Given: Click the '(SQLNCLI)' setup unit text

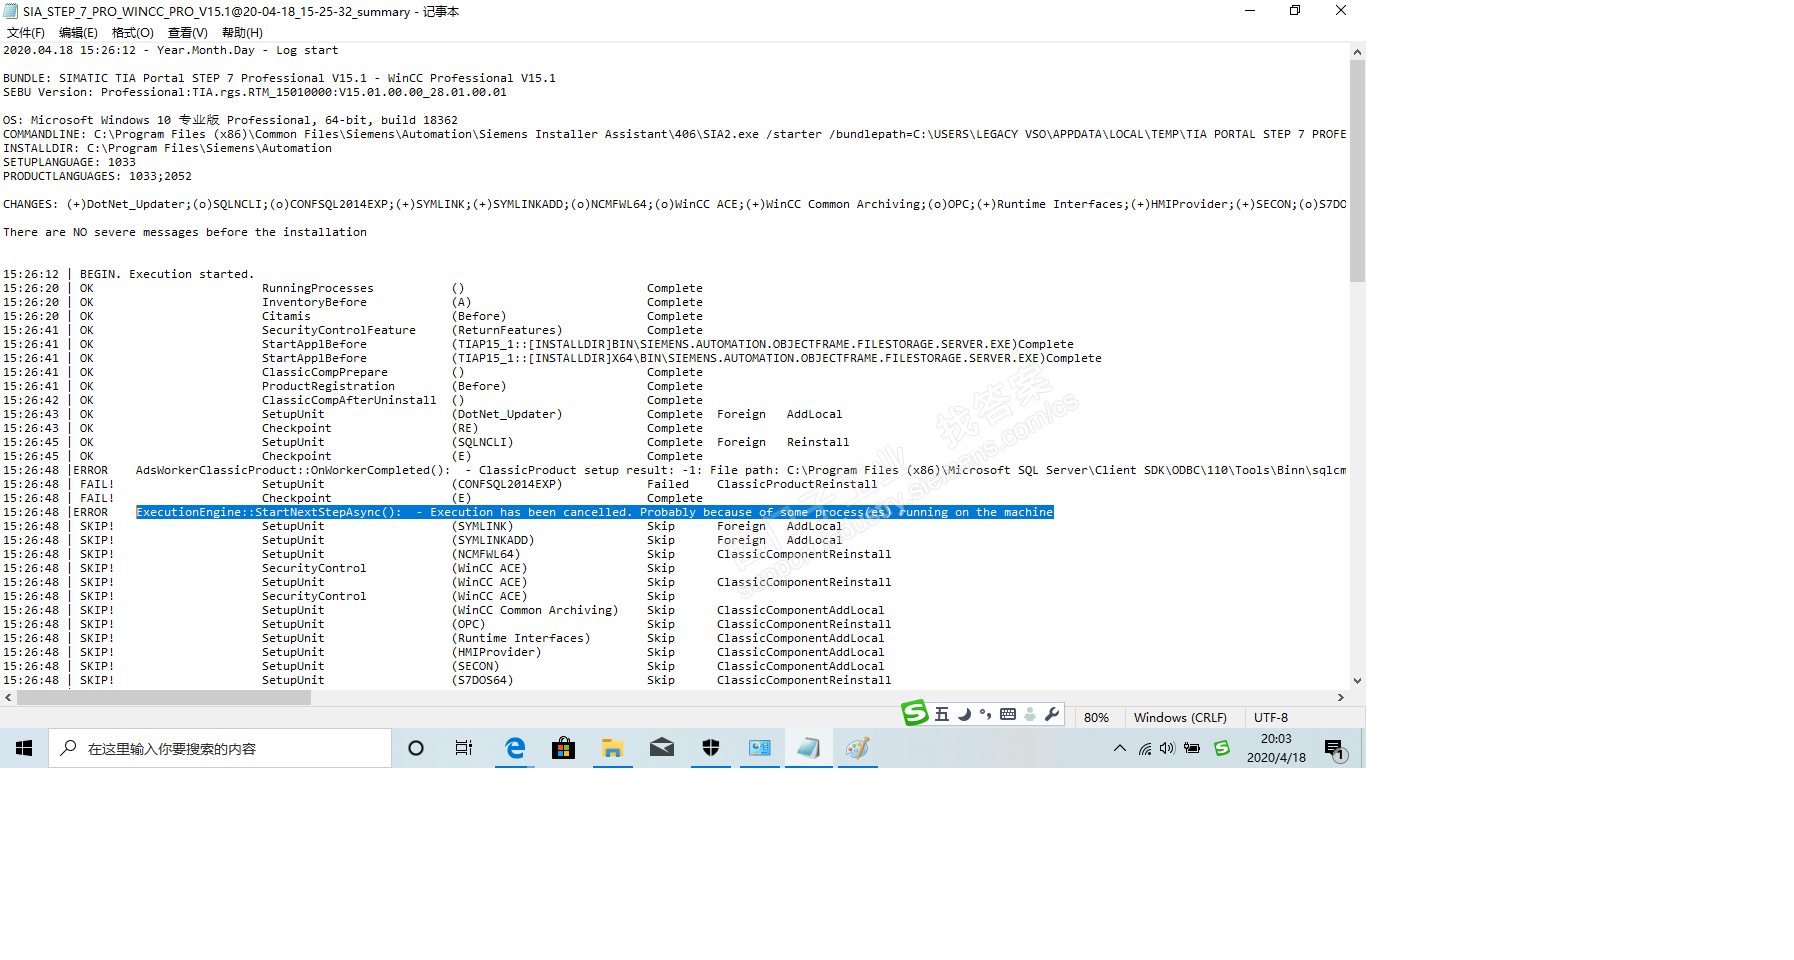Looking at the screenshot, I should [x=483, y=442].
